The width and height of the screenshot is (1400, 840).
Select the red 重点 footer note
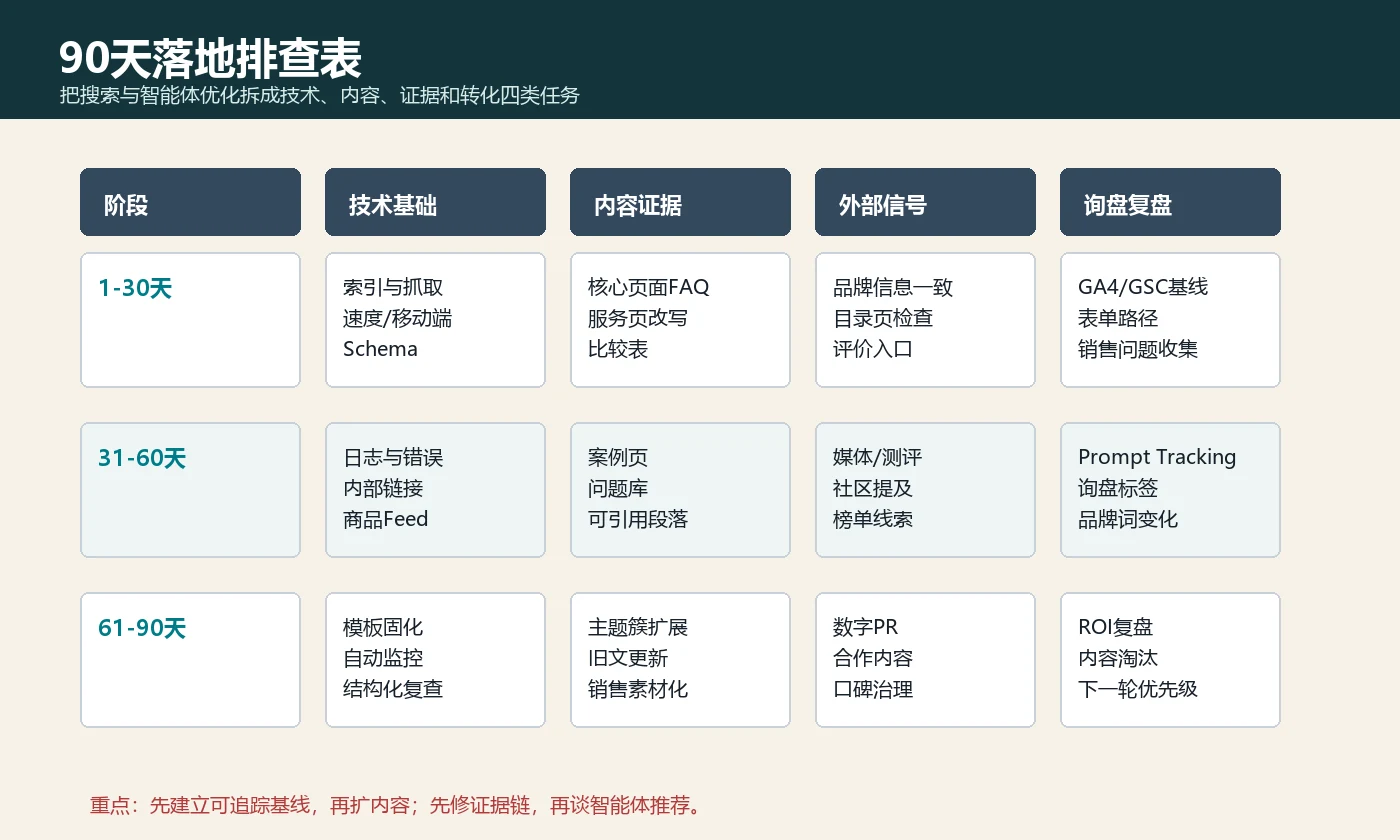click(x=396, y=805)
